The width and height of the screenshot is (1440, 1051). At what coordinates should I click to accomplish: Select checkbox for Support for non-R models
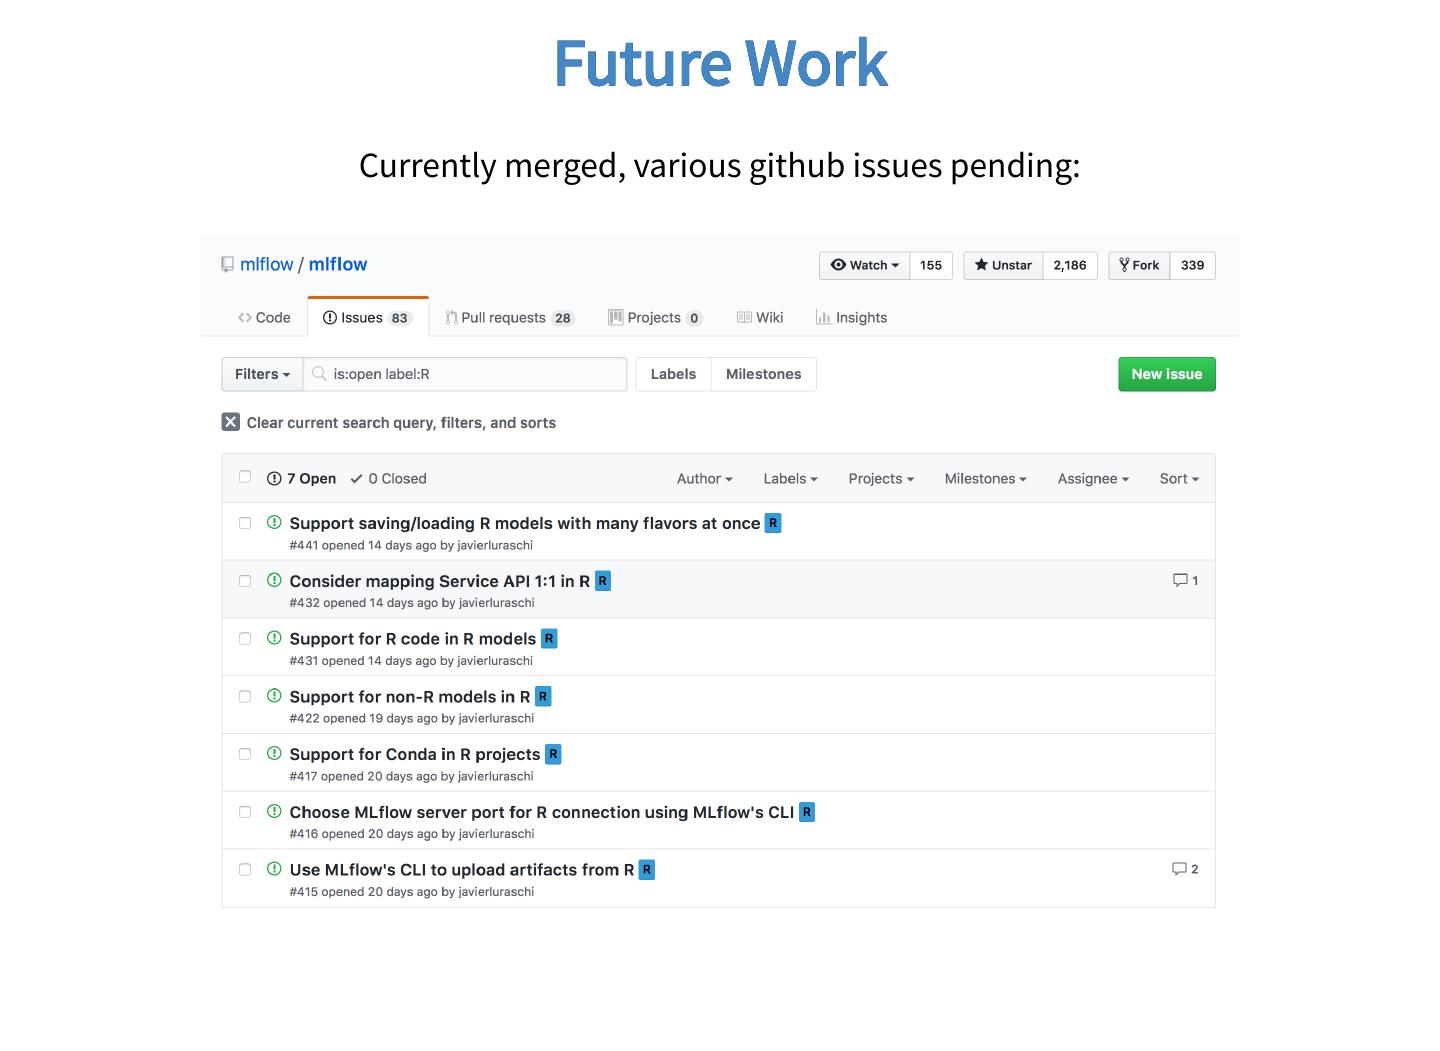point(245,696)
